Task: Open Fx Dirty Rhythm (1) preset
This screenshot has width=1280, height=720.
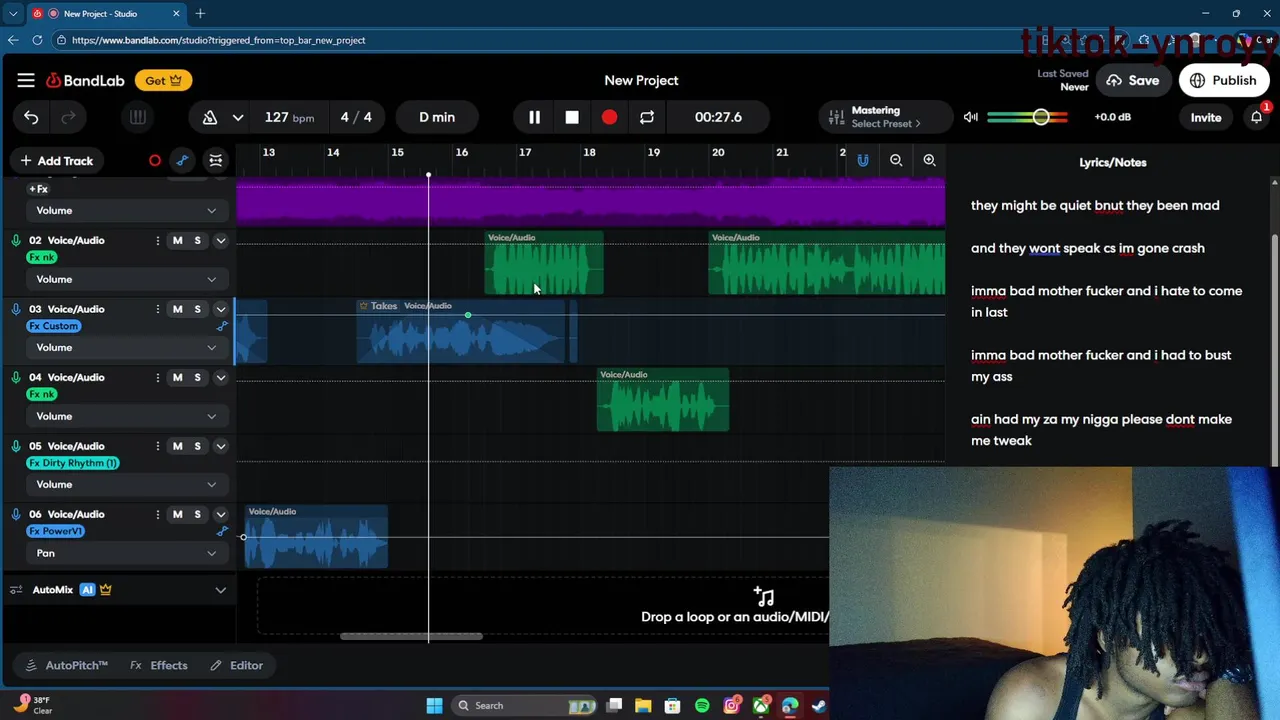Action: coord(74,463)
